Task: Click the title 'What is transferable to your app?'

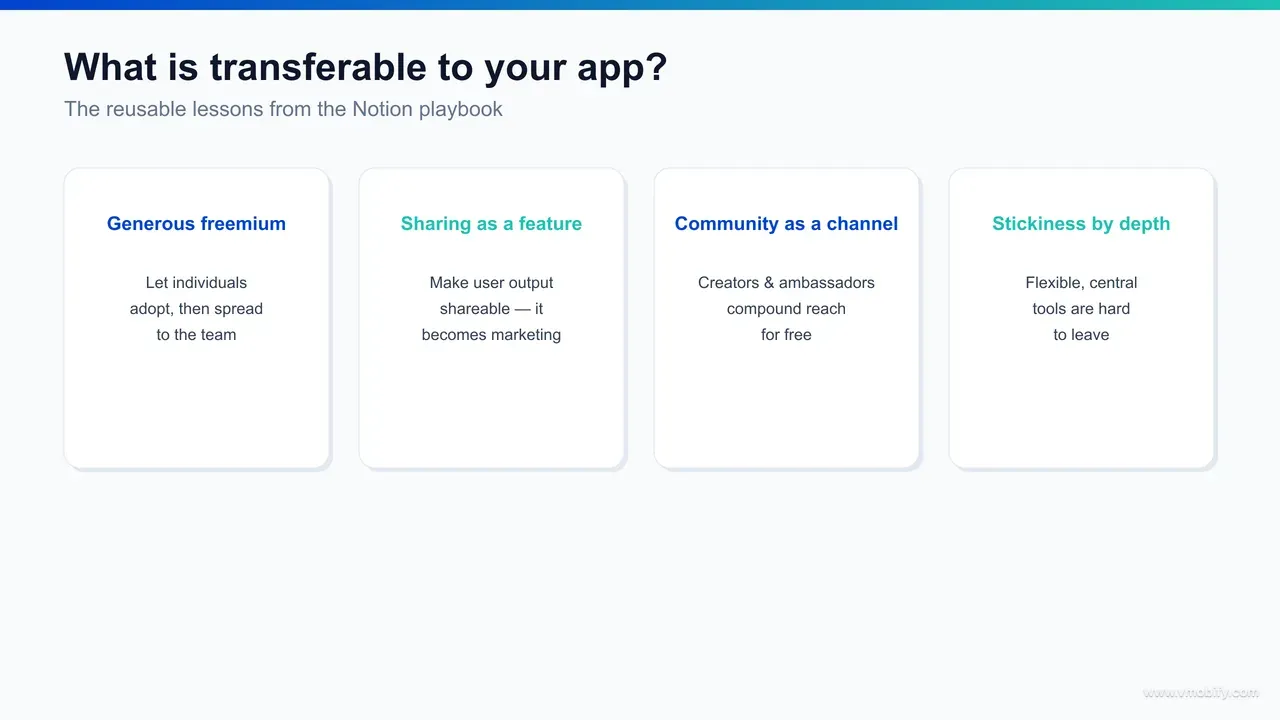Action: [x=366, y=67]
